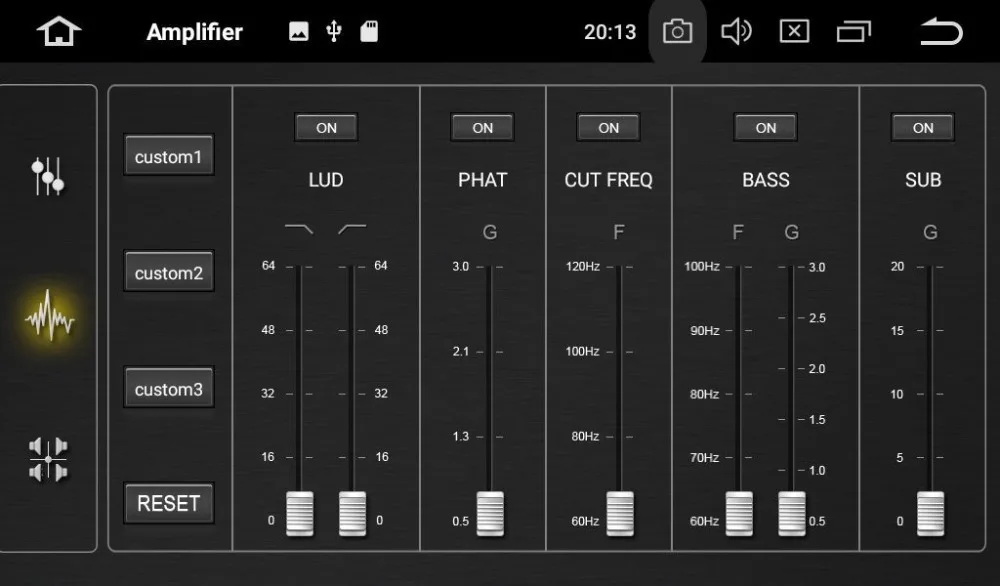Toggle the SUB ON switch
This screenshot has width=1000, height=586.
(x=923, y=128)
